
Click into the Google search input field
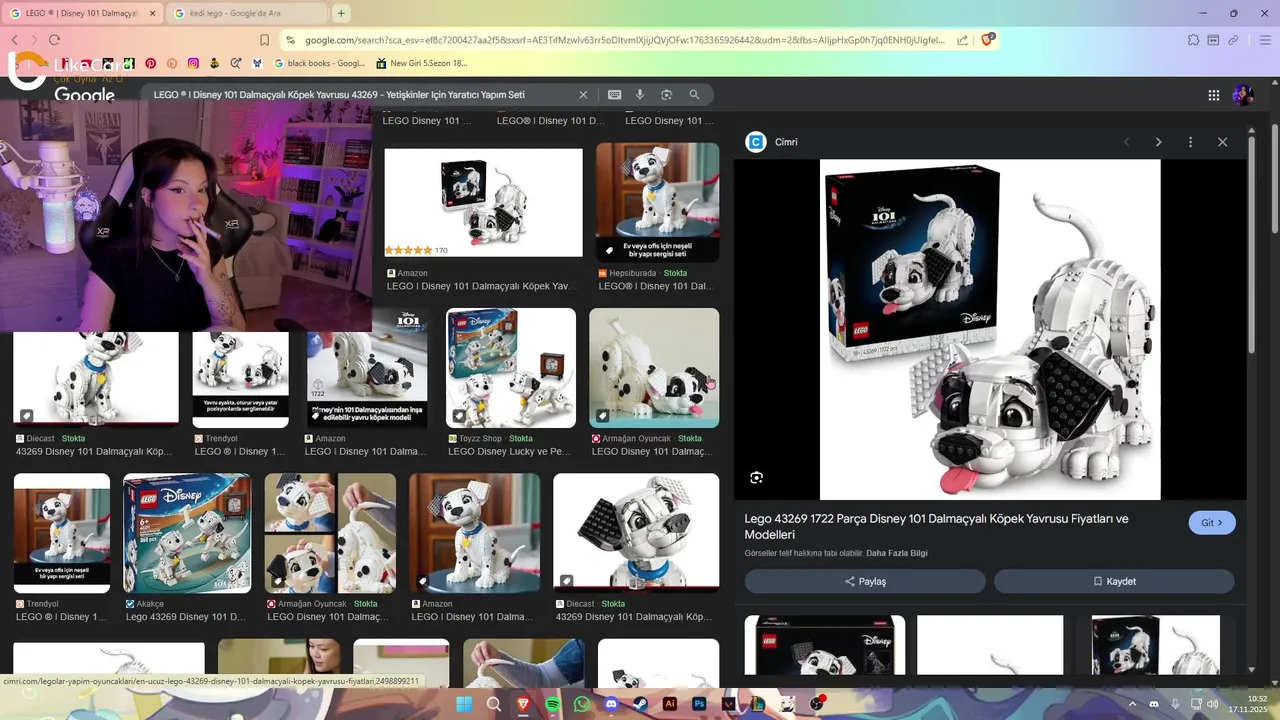coord(339,94)
